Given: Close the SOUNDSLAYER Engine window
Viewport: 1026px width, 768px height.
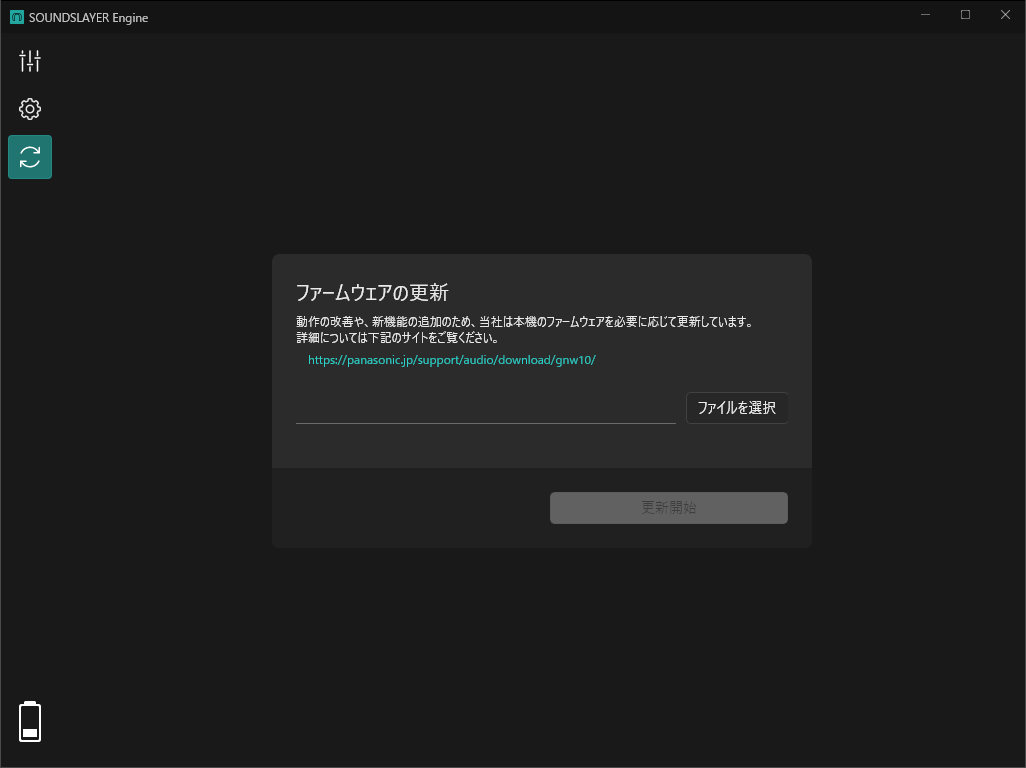Looking at the screenshot, I should (x=1005, y=15).
